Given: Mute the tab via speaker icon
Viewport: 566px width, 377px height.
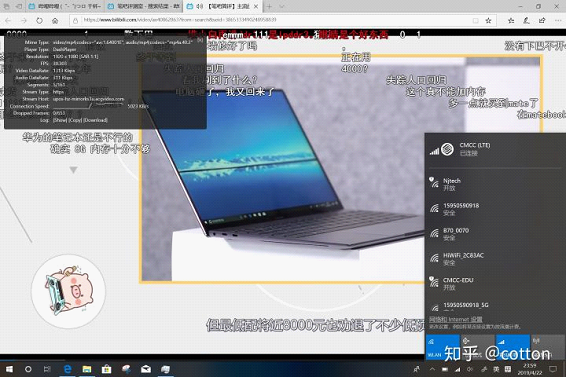Looking at the screenshot, I should (199, 6).
